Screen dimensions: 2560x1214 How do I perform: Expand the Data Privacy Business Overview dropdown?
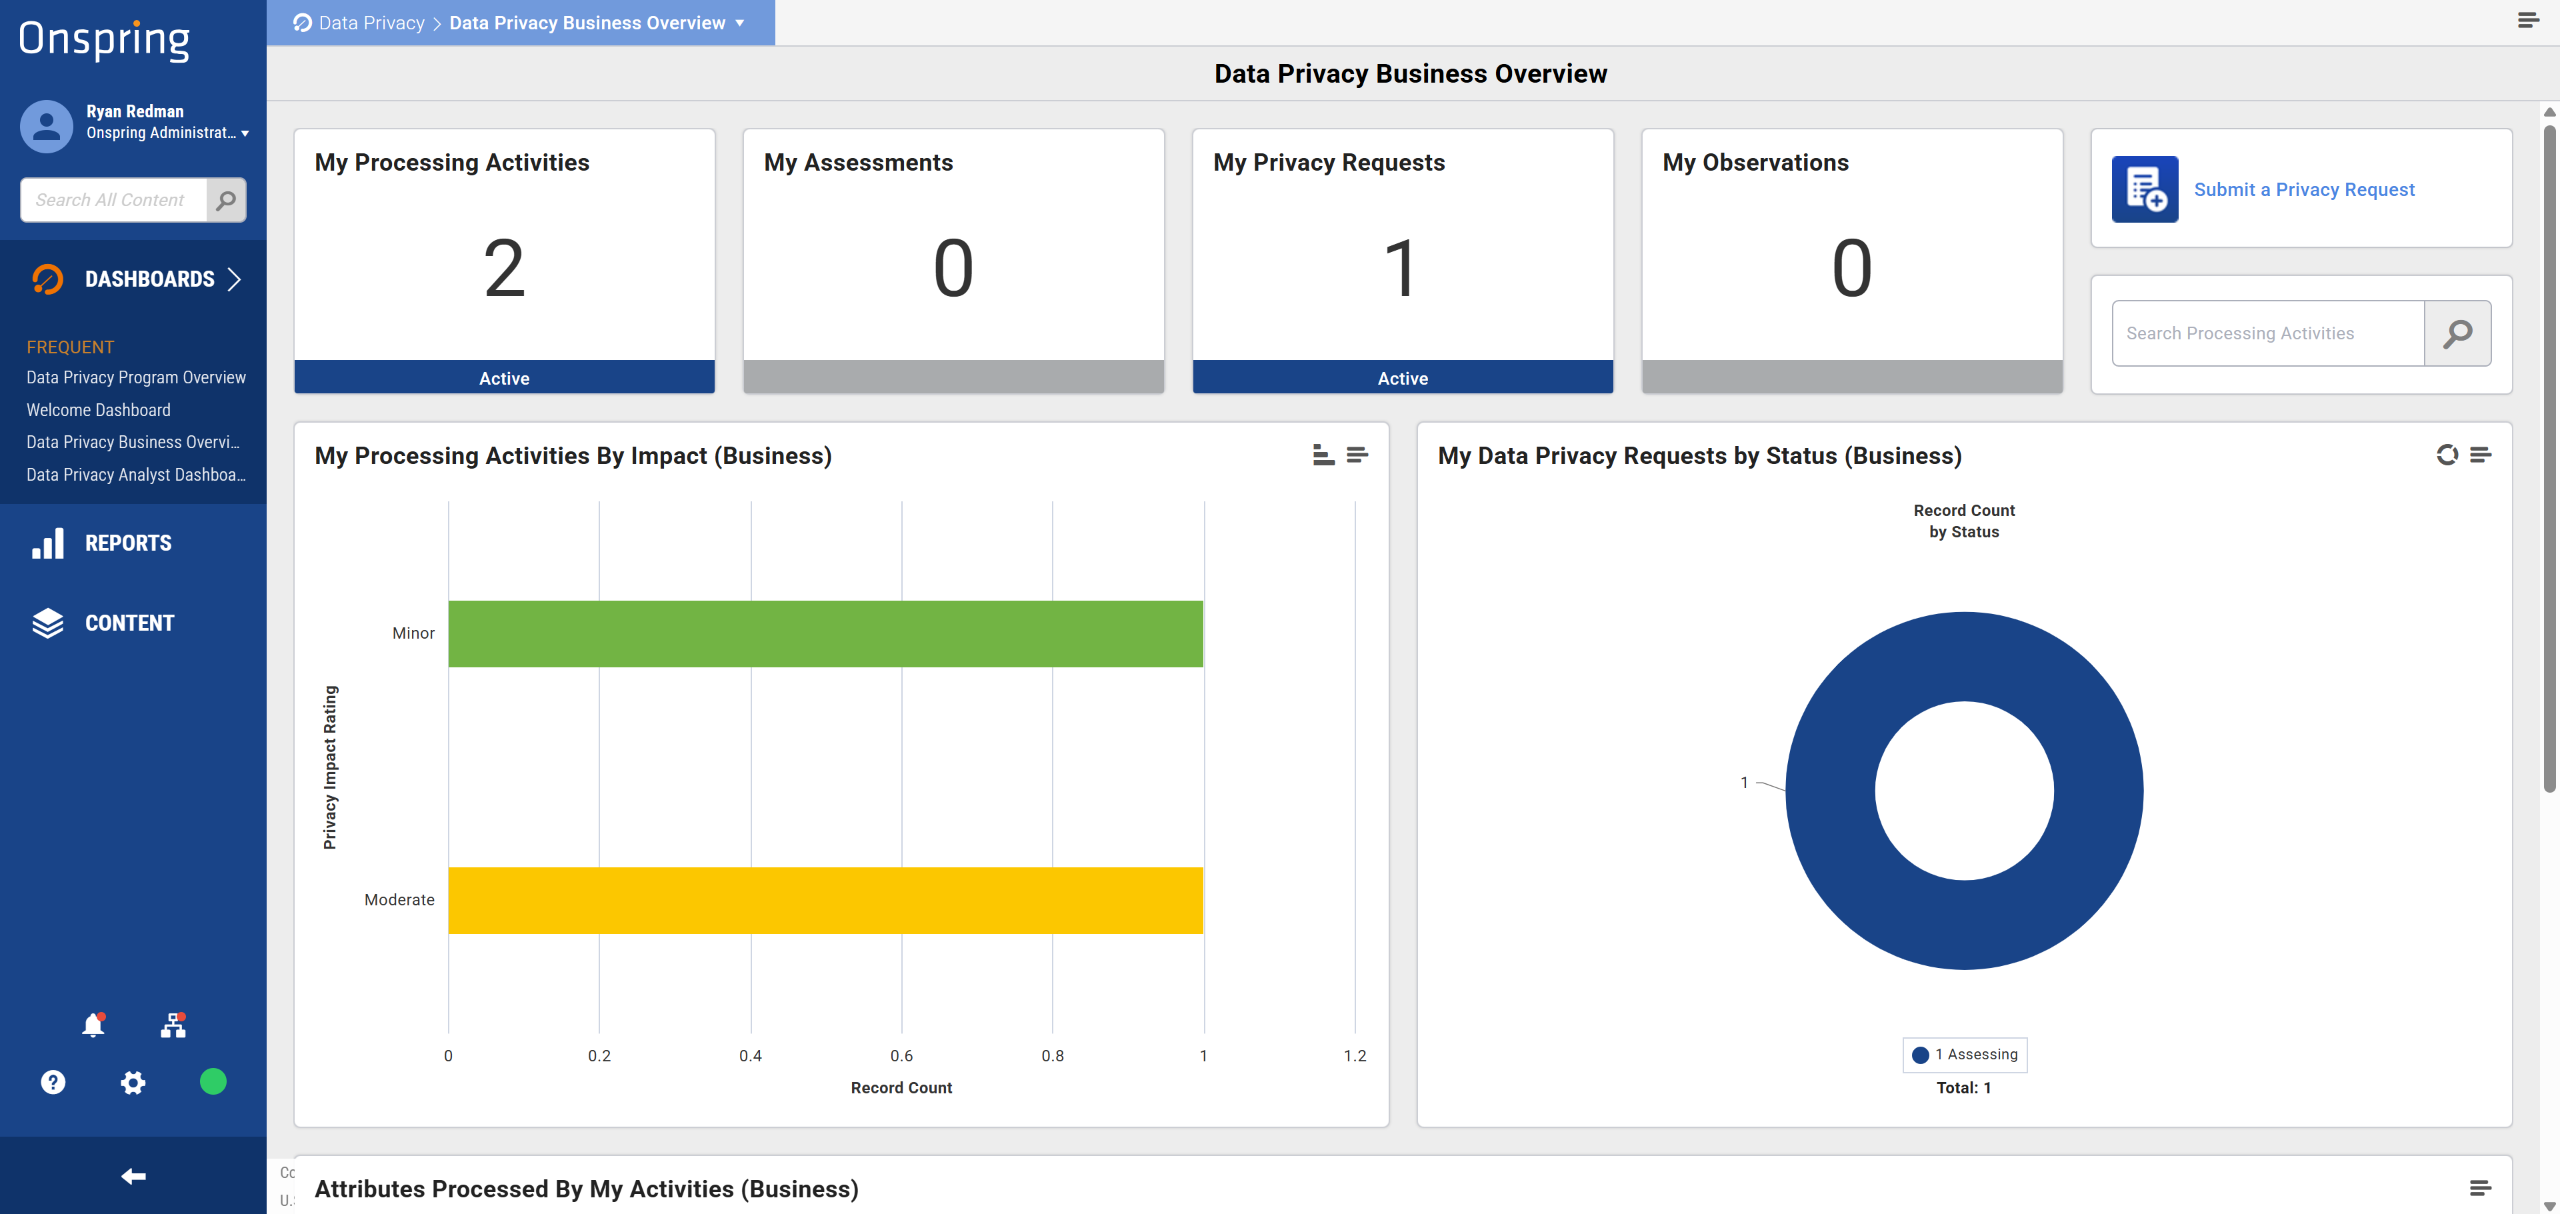[740, 23]
